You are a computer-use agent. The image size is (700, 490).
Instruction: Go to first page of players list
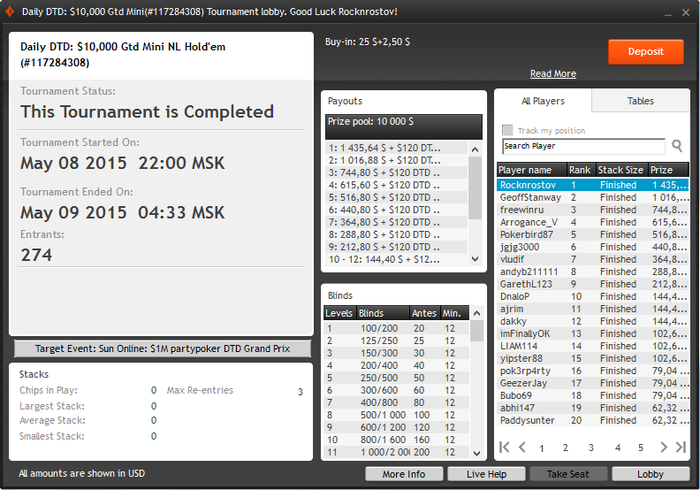pos(504,447)
